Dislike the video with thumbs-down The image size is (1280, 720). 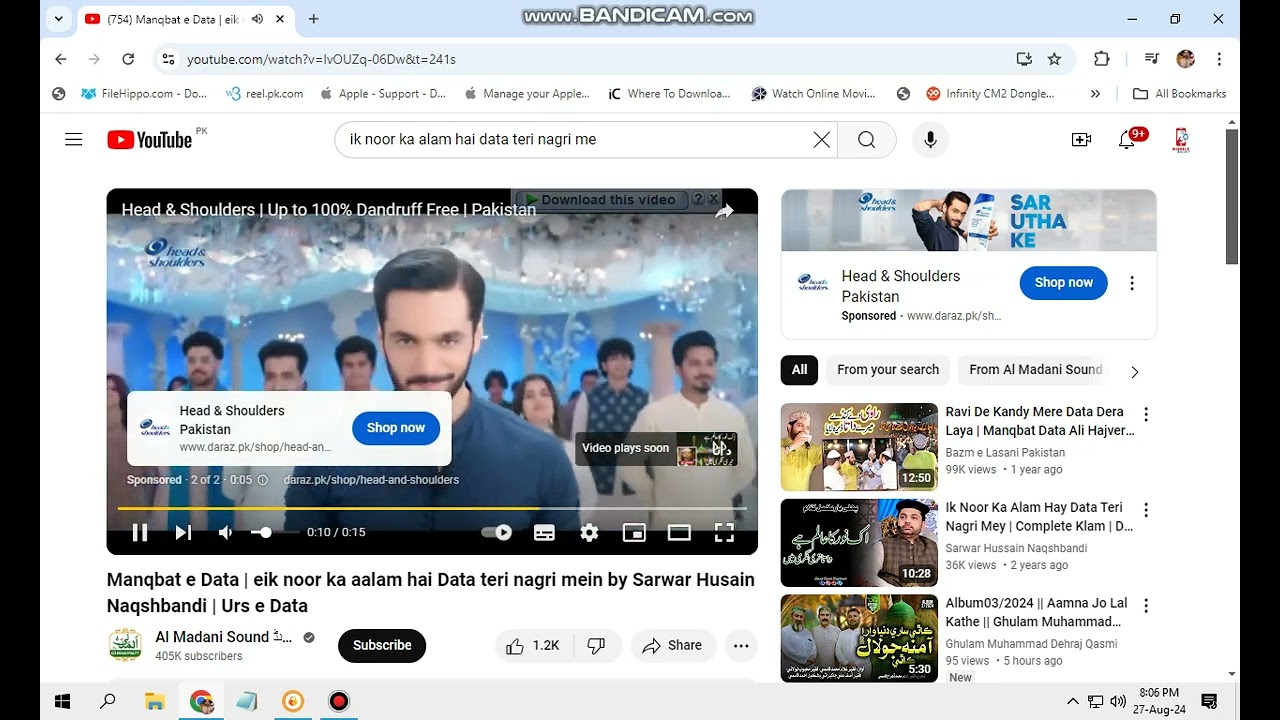pos(596,646)
